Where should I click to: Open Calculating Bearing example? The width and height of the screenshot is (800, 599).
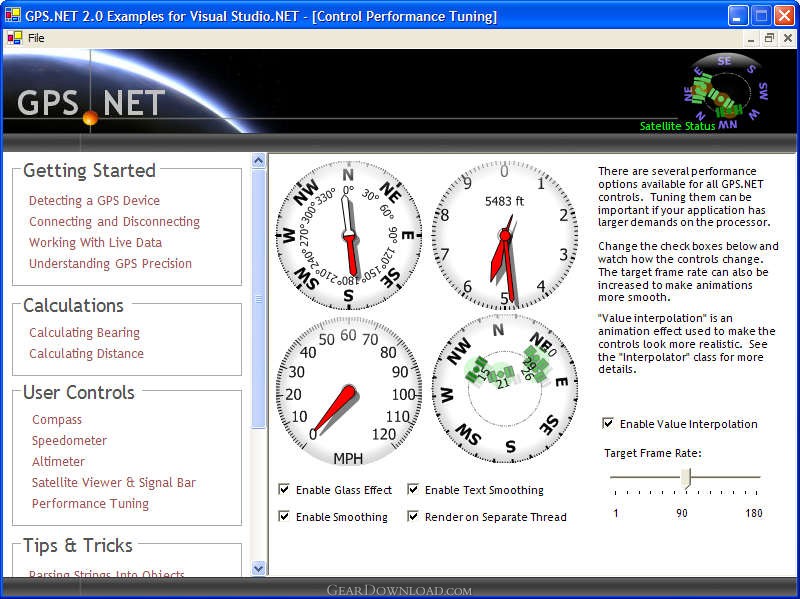(84, 333)
